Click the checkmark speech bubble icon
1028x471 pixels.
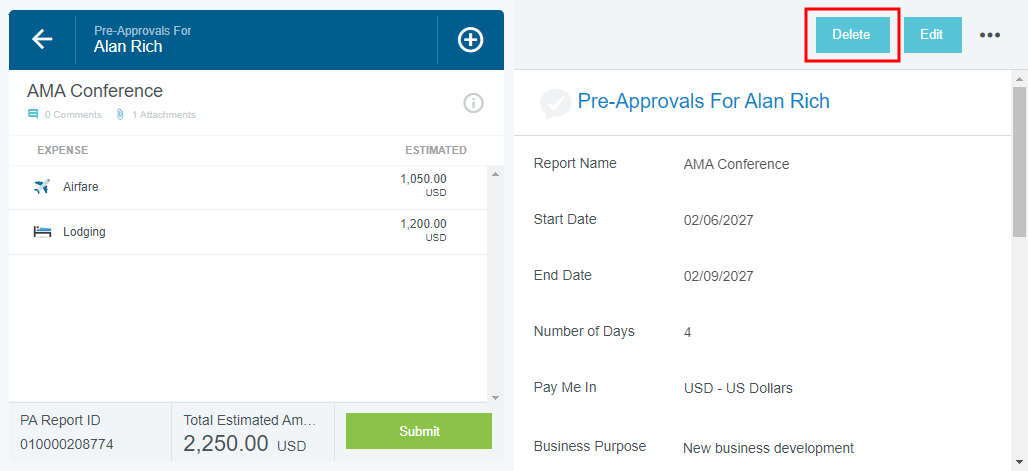pos(554,102)
